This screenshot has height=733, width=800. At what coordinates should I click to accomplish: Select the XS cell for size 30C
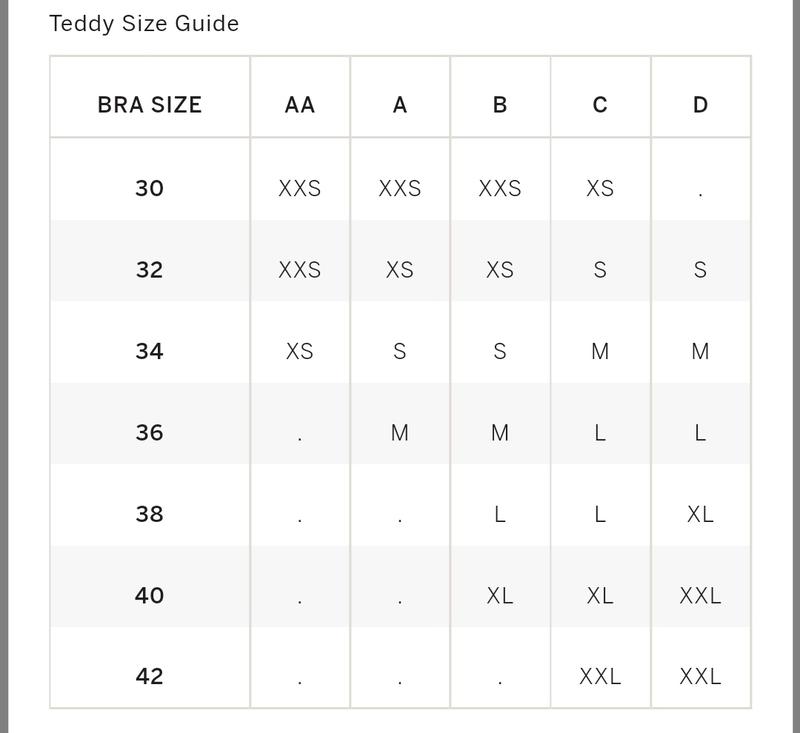pos(600,188)
